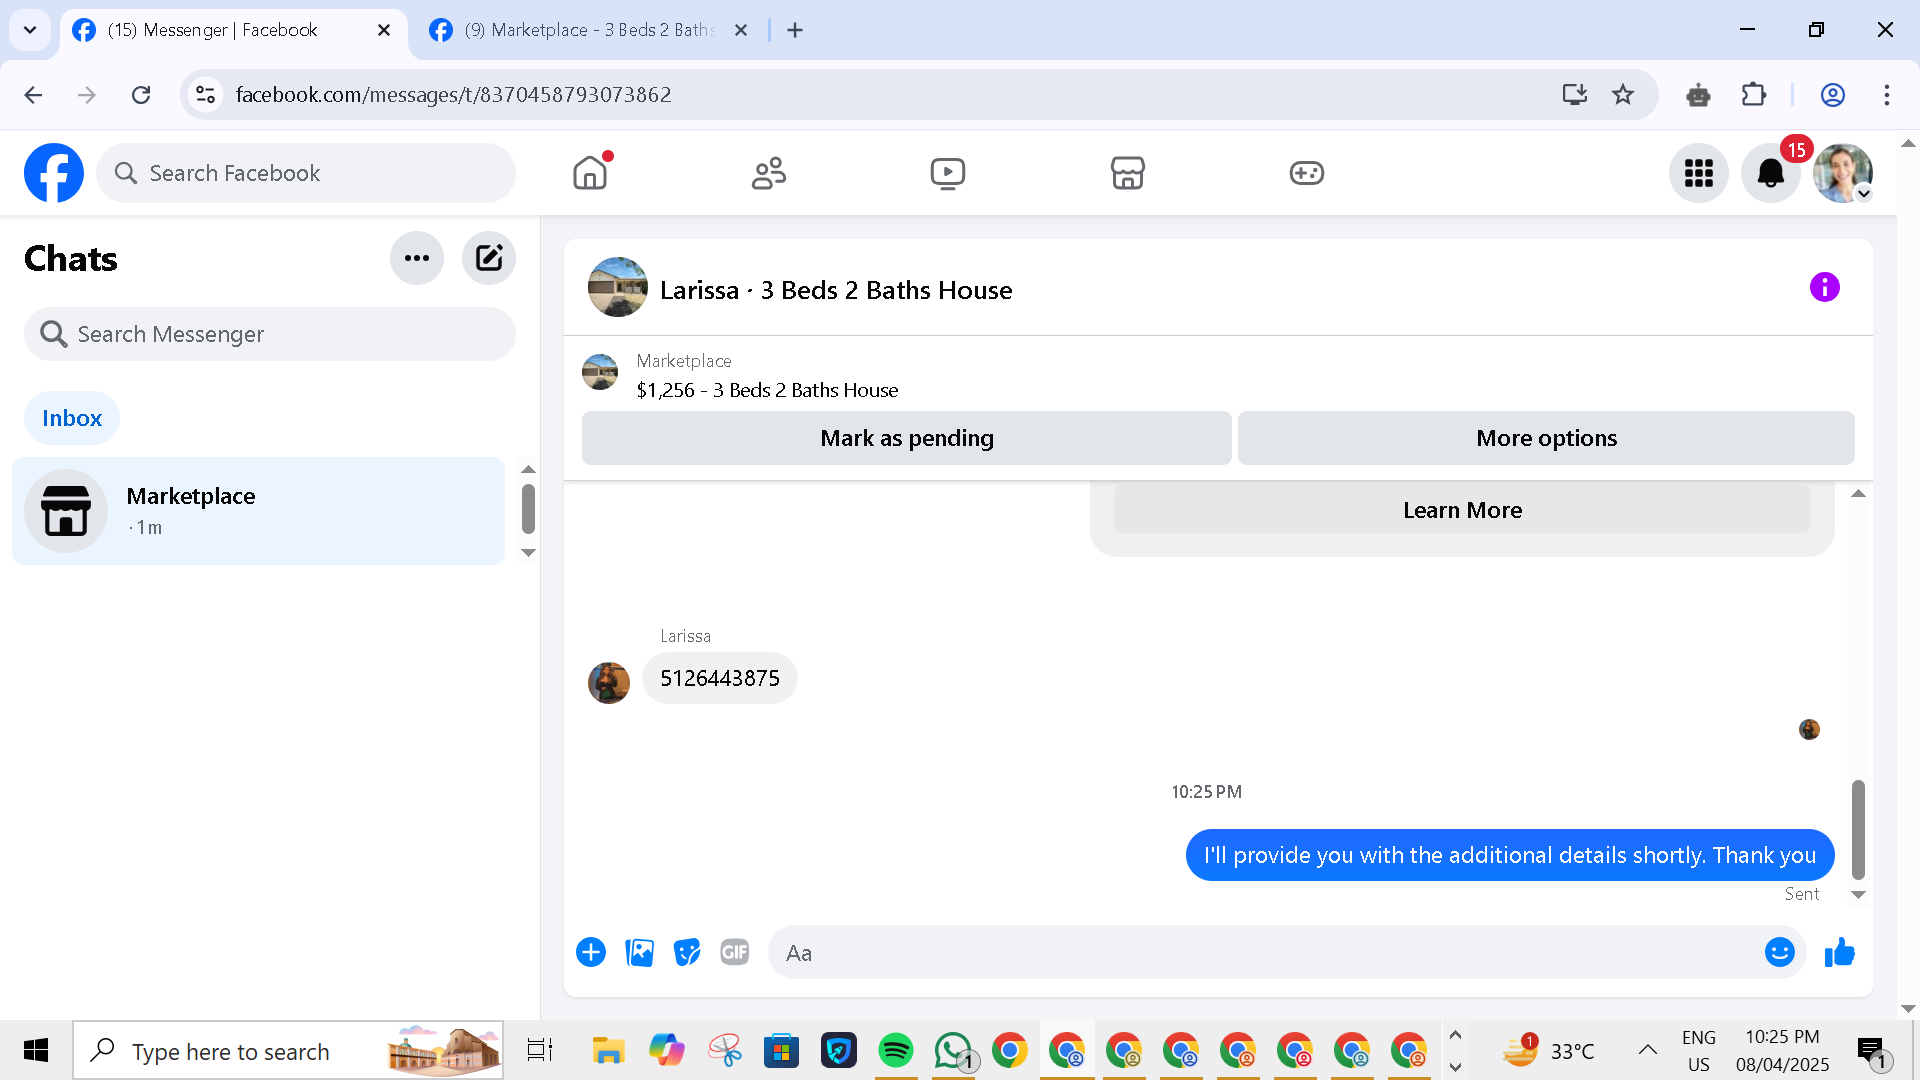Open conversation information icon
The width and height of the screenshot is (1920, 1080).
[1824, 288]
